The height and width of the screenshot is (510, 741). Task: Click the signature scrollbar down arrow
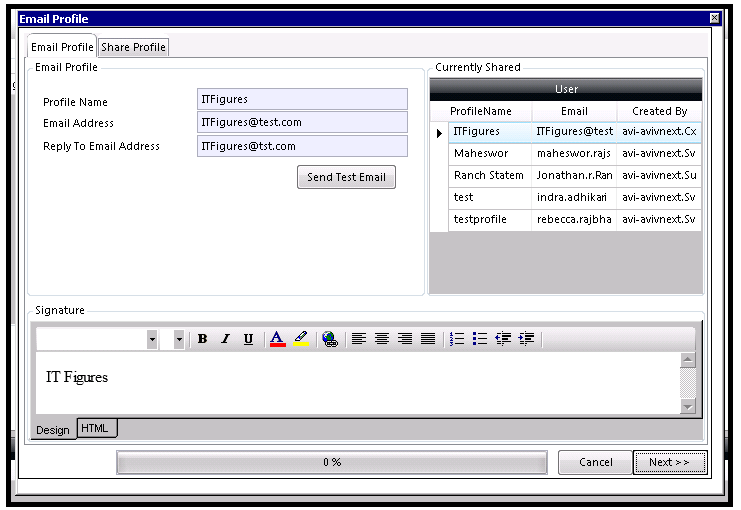(688, 406)
